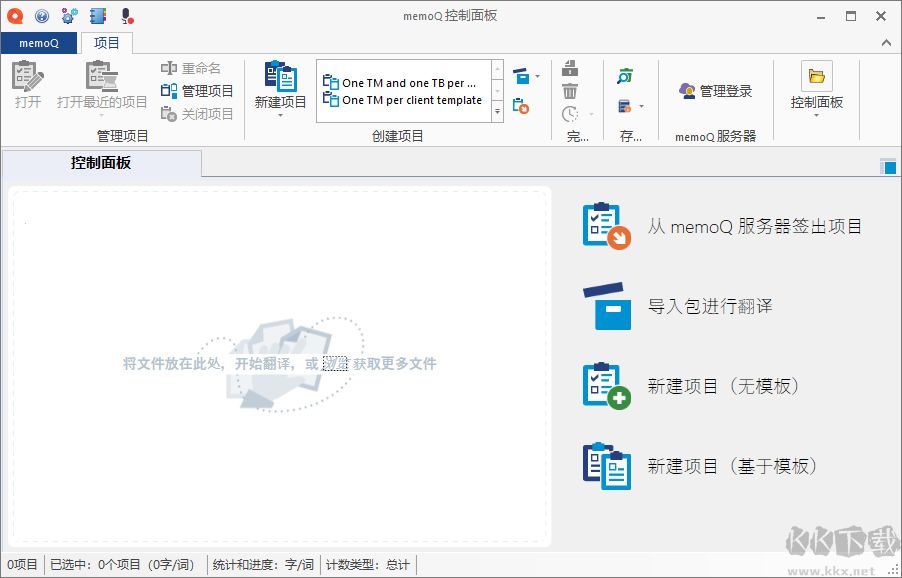Select the 控制面板 document tab
This screenshot has height=578, width=902.
(101, 163)
